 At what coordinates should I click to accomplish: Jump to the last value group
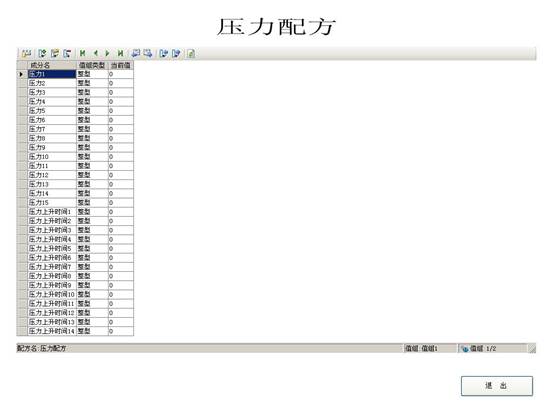point(121,54)
